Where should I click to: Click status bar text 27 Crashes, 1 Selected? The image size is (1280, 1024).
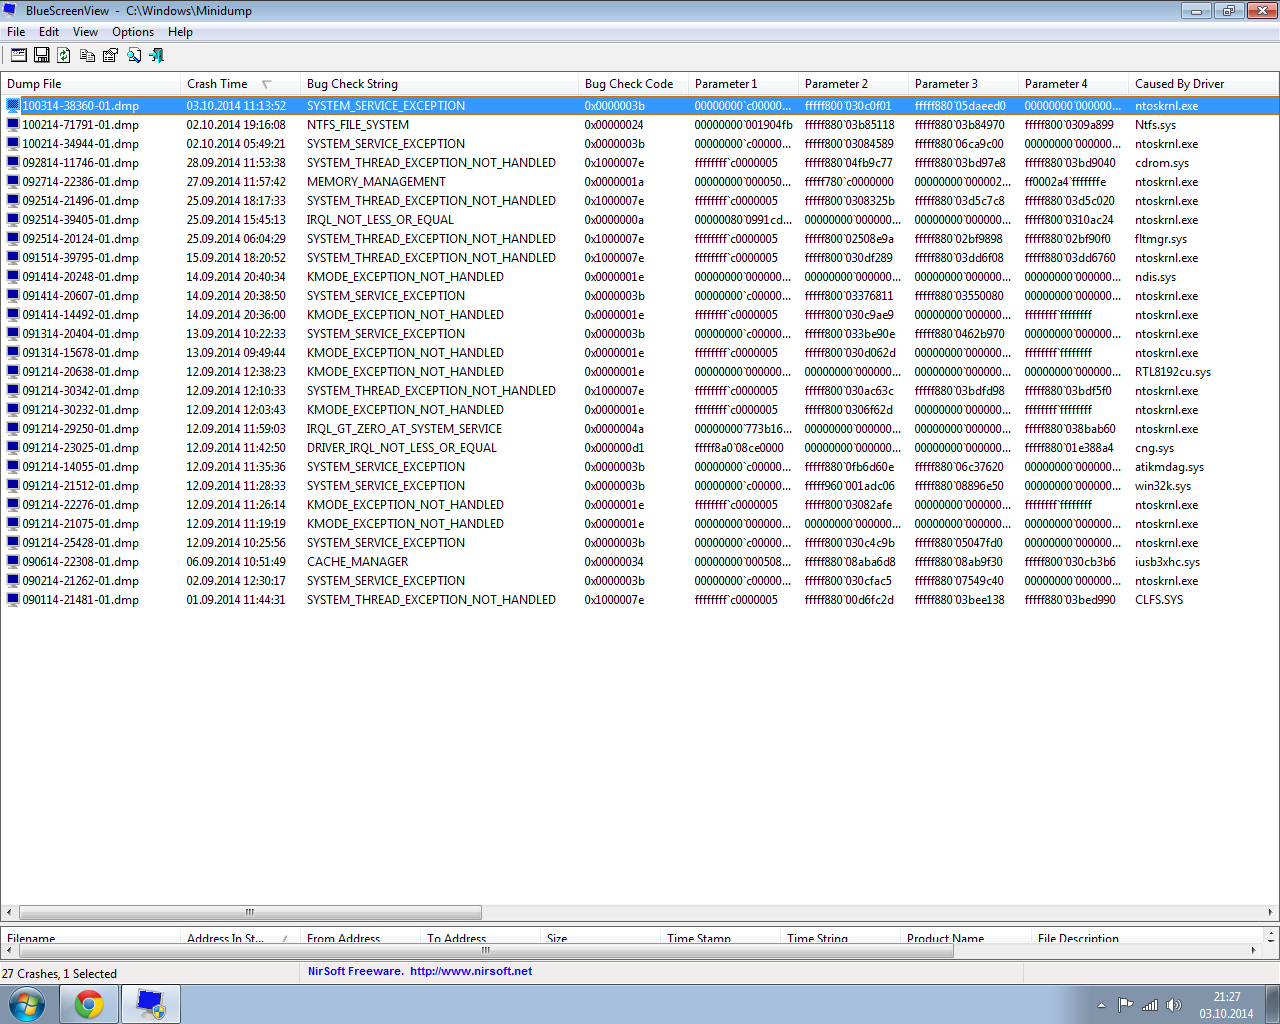coord(59,973)
